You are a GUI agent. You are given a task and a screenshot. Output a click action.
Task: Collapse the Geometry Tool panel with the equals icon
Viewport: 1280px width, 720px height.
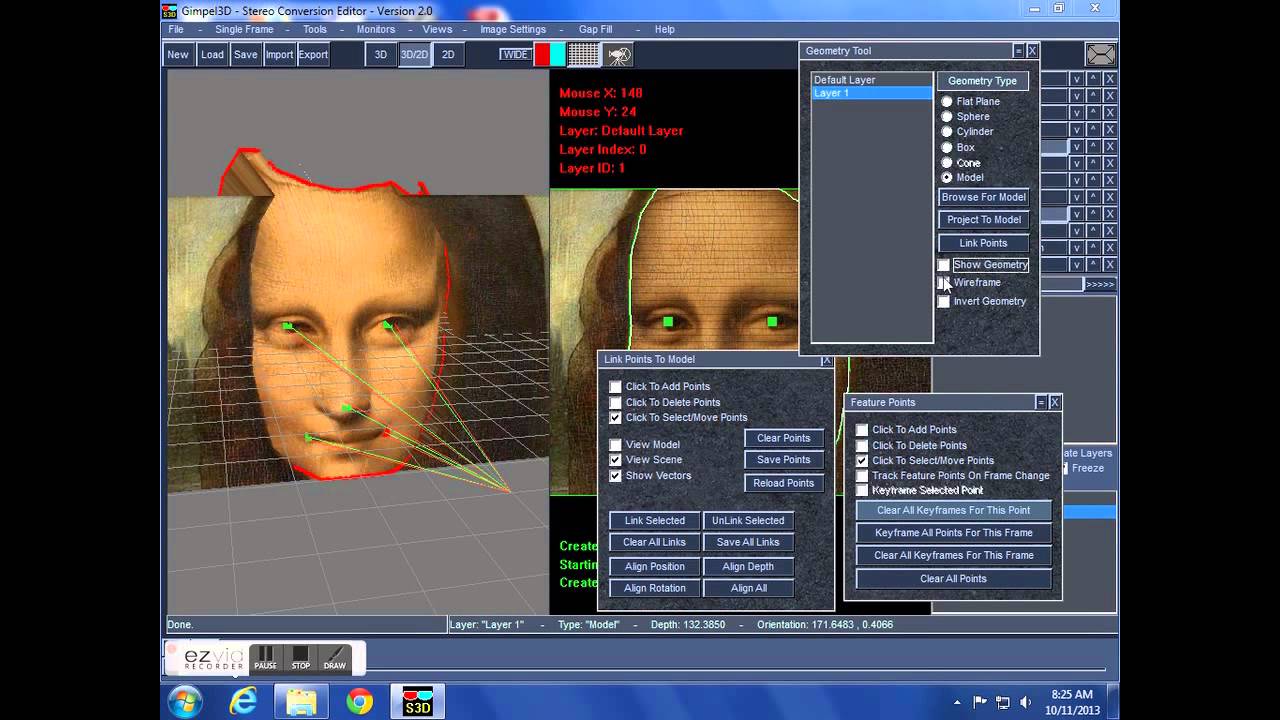pos(1018,51)
